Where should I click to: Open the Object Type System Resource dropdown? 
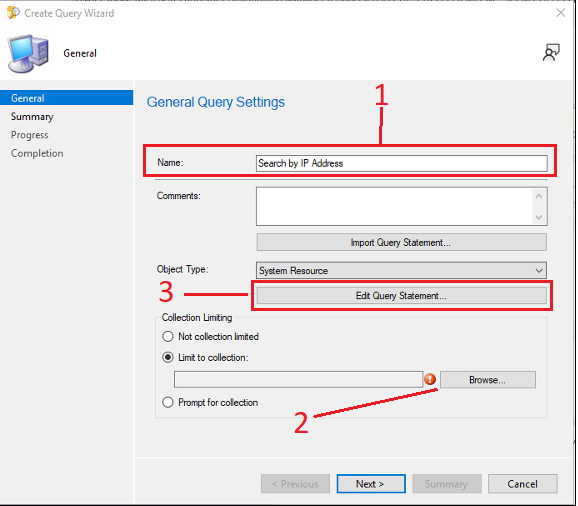click(401, 271)
